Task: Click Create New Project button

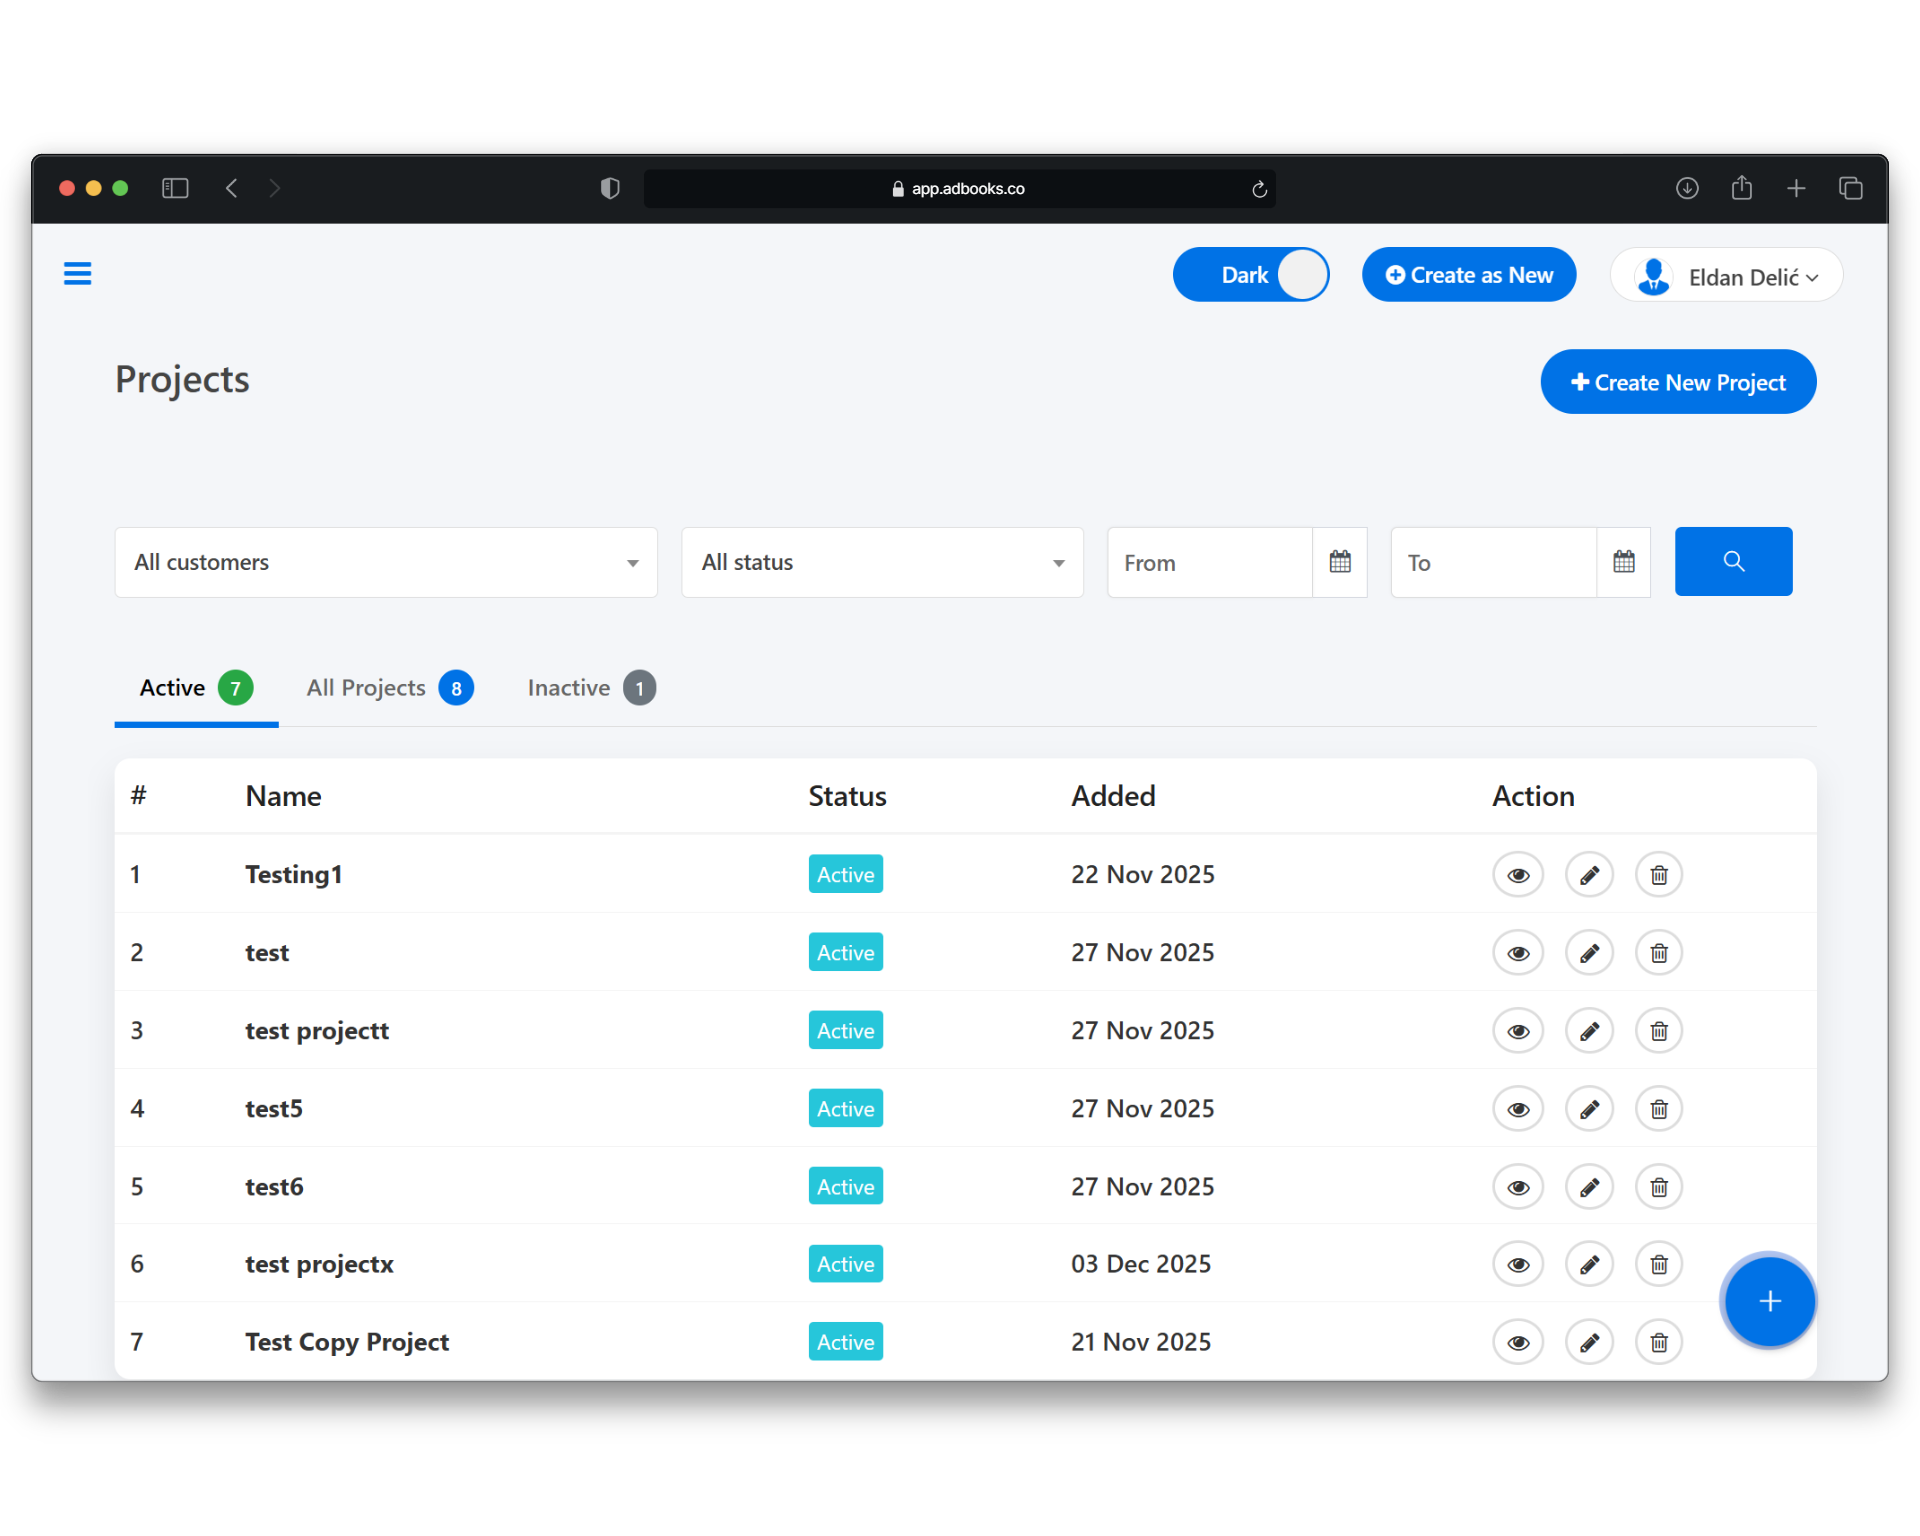Action: [1677, 382]
